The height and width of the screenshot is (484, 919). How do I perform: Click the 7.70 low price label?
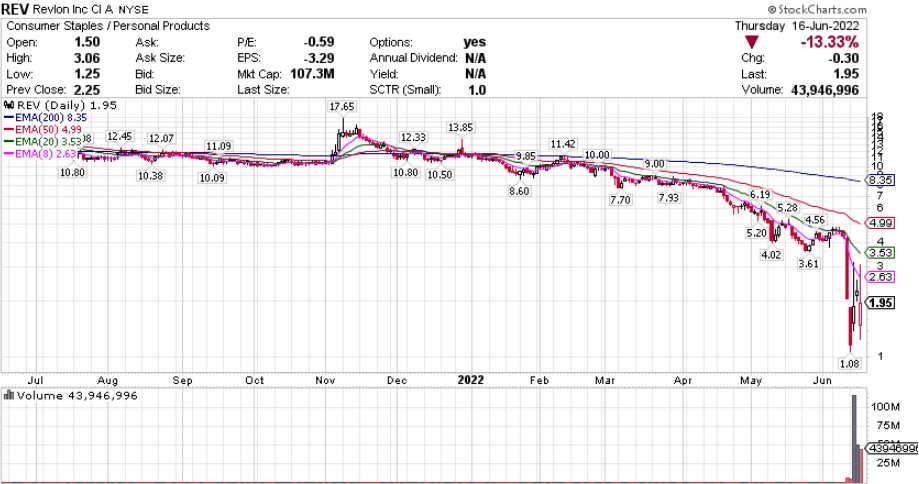click(x=620, y=200)
